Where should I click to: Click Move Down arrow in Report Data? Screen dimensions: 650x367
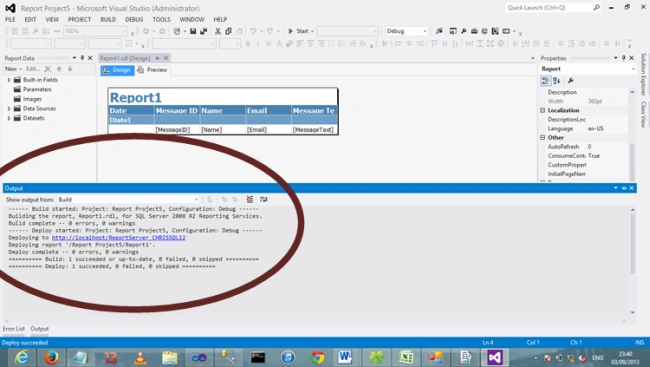pos(70,69)
